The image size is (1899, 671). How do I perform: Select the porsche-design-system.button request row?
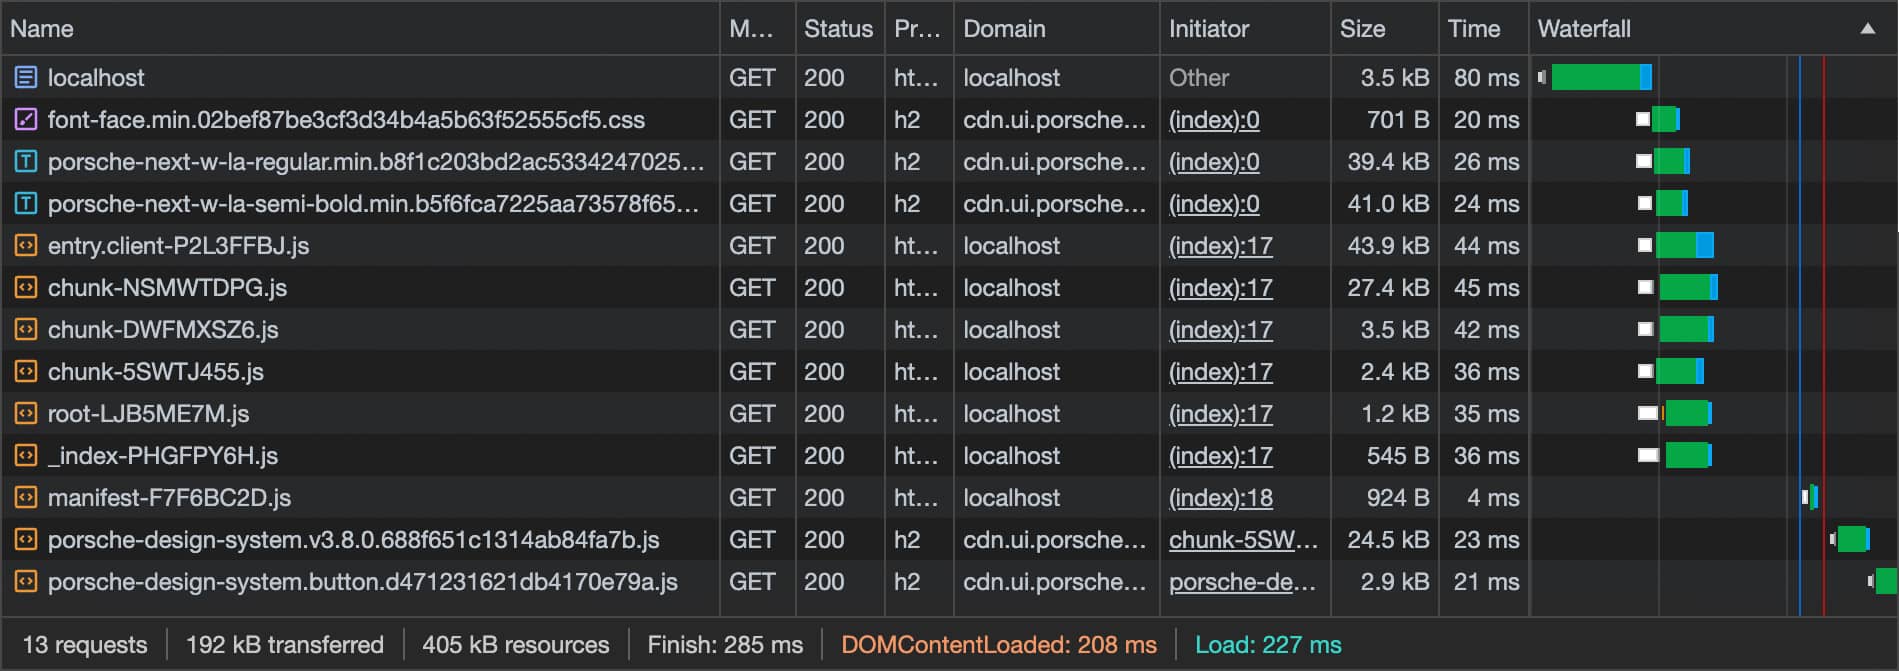[x=362, y=582]
